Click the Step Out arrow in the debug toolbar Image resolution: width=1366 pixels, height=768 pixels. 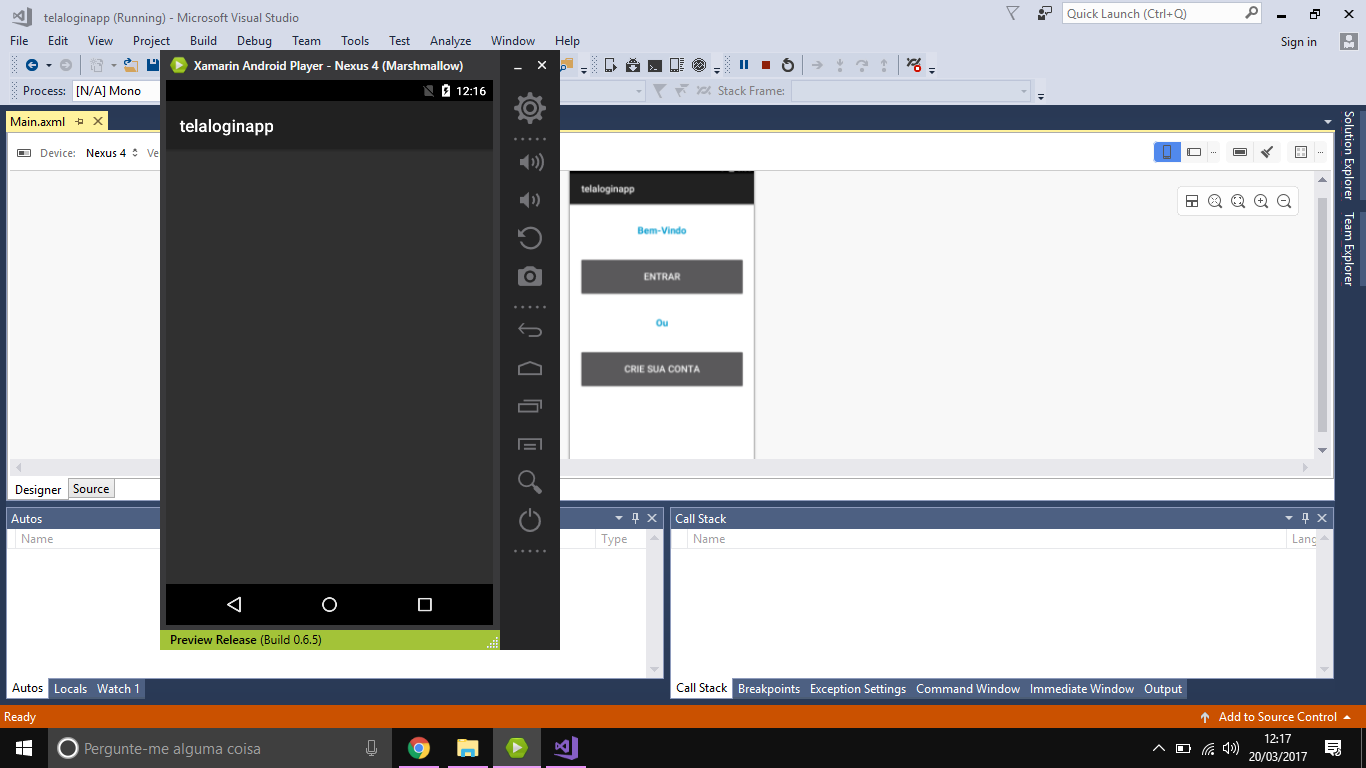pos(884,65)
